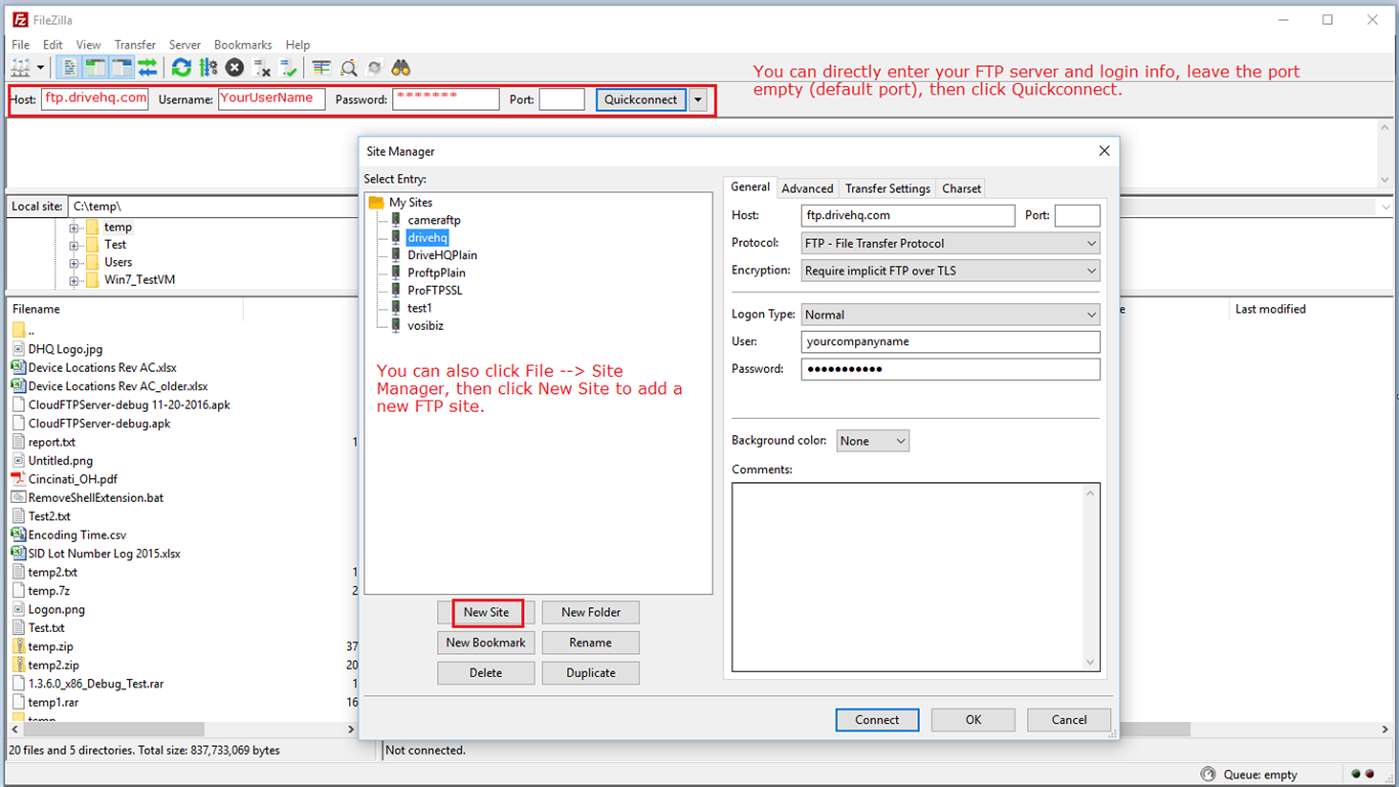Viewport: 1399px width, 787px height.
Task: Click the Connect button in Site Manager
Action: point(877,720)
